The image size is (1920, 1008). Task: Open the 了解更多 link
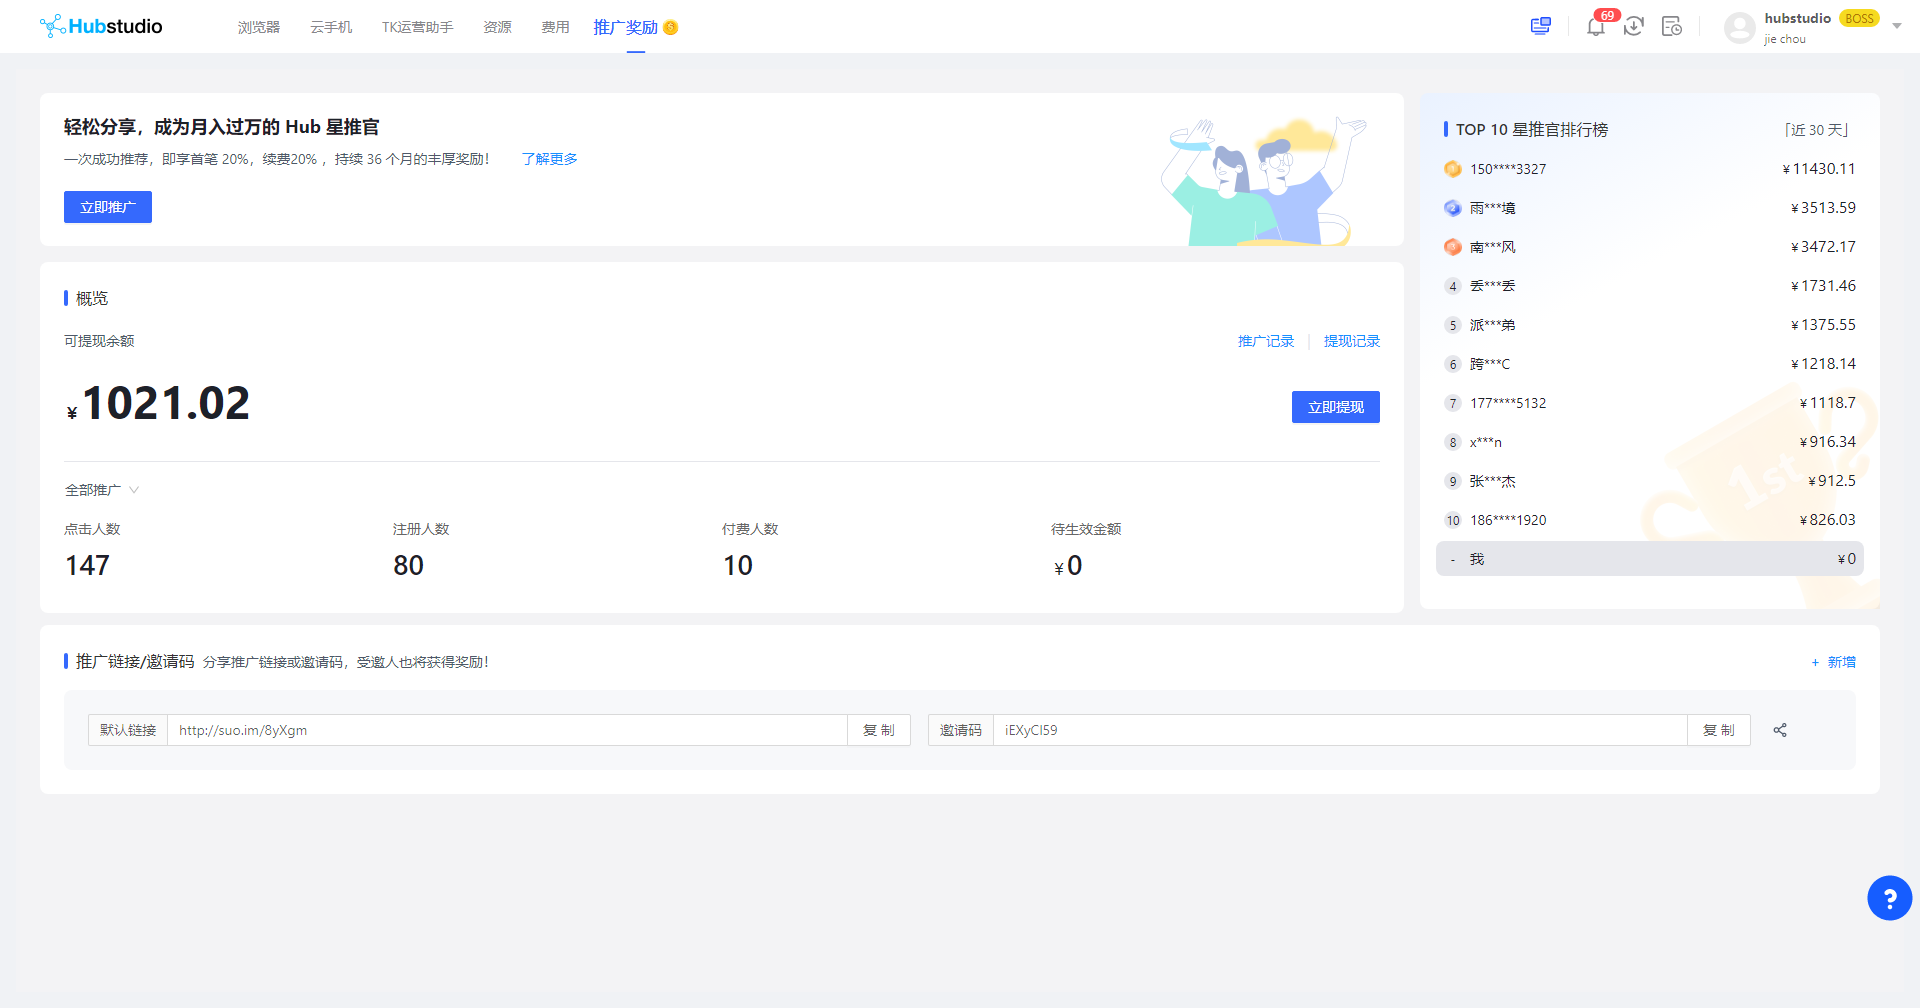[549, 159]
